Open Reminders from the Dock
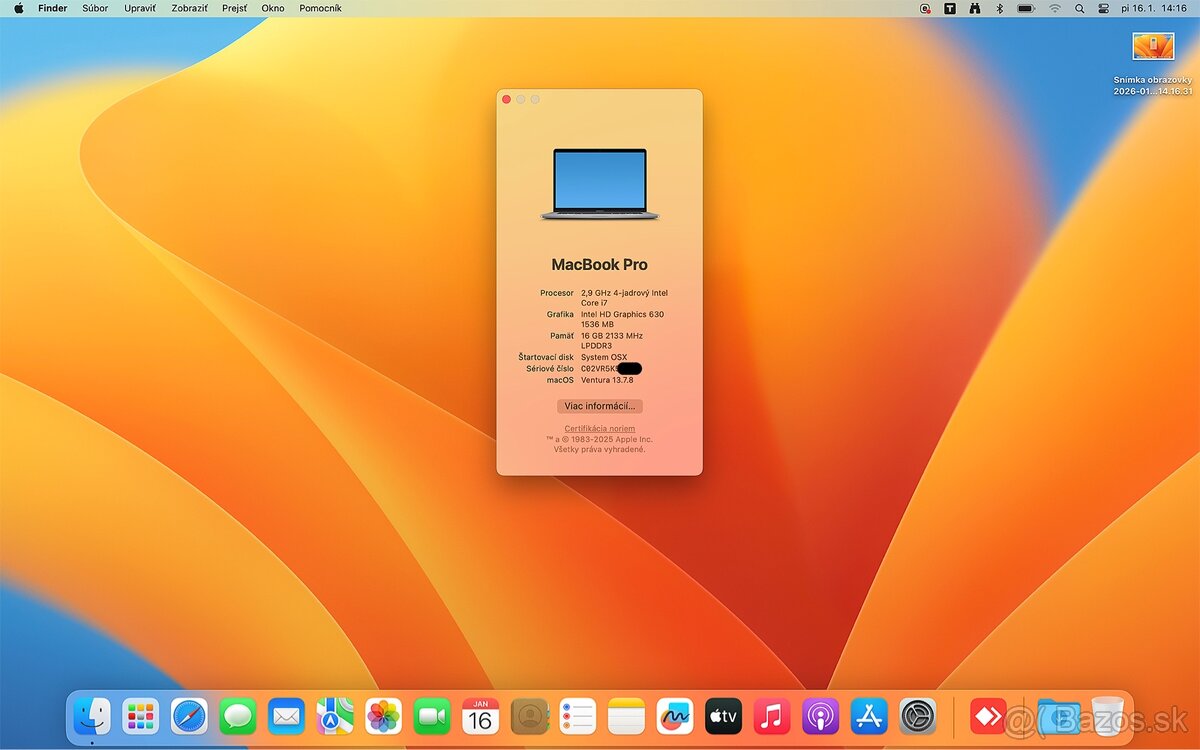 (x=578, y=717)
